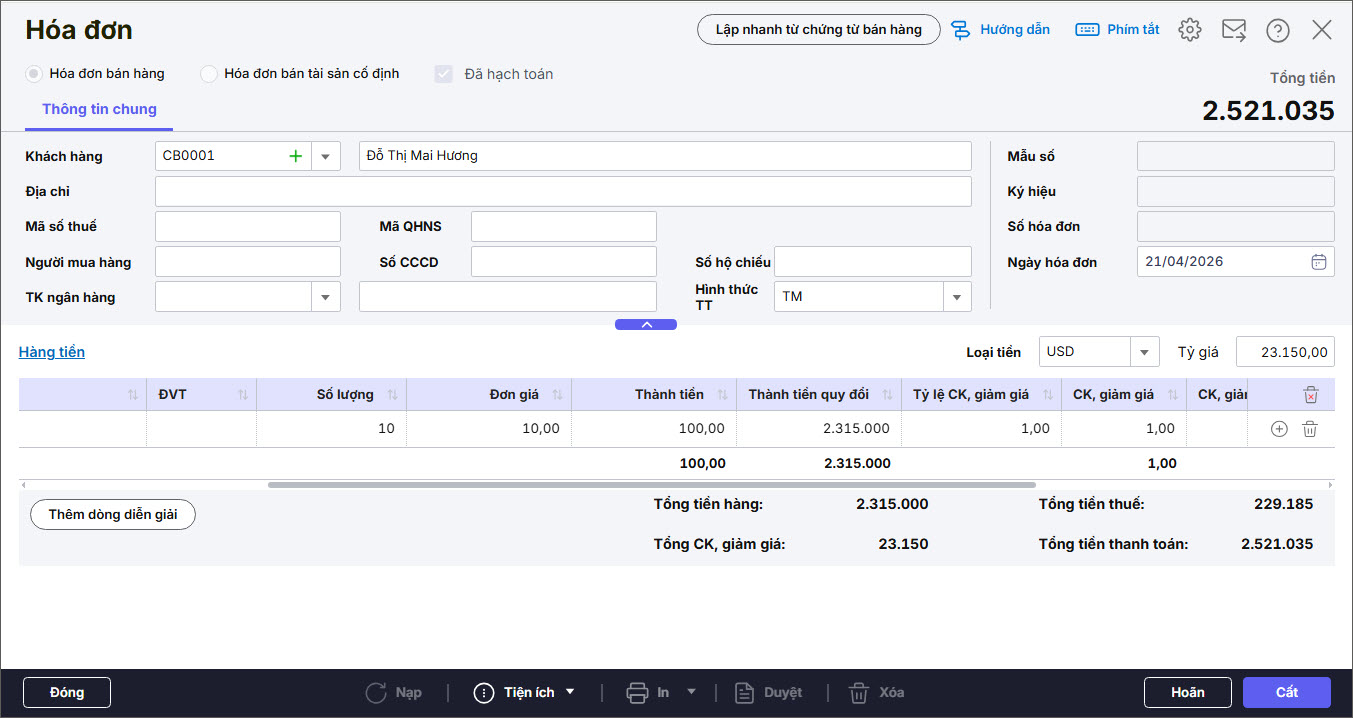Click the table horizontal scrollbar

point(650,485)
